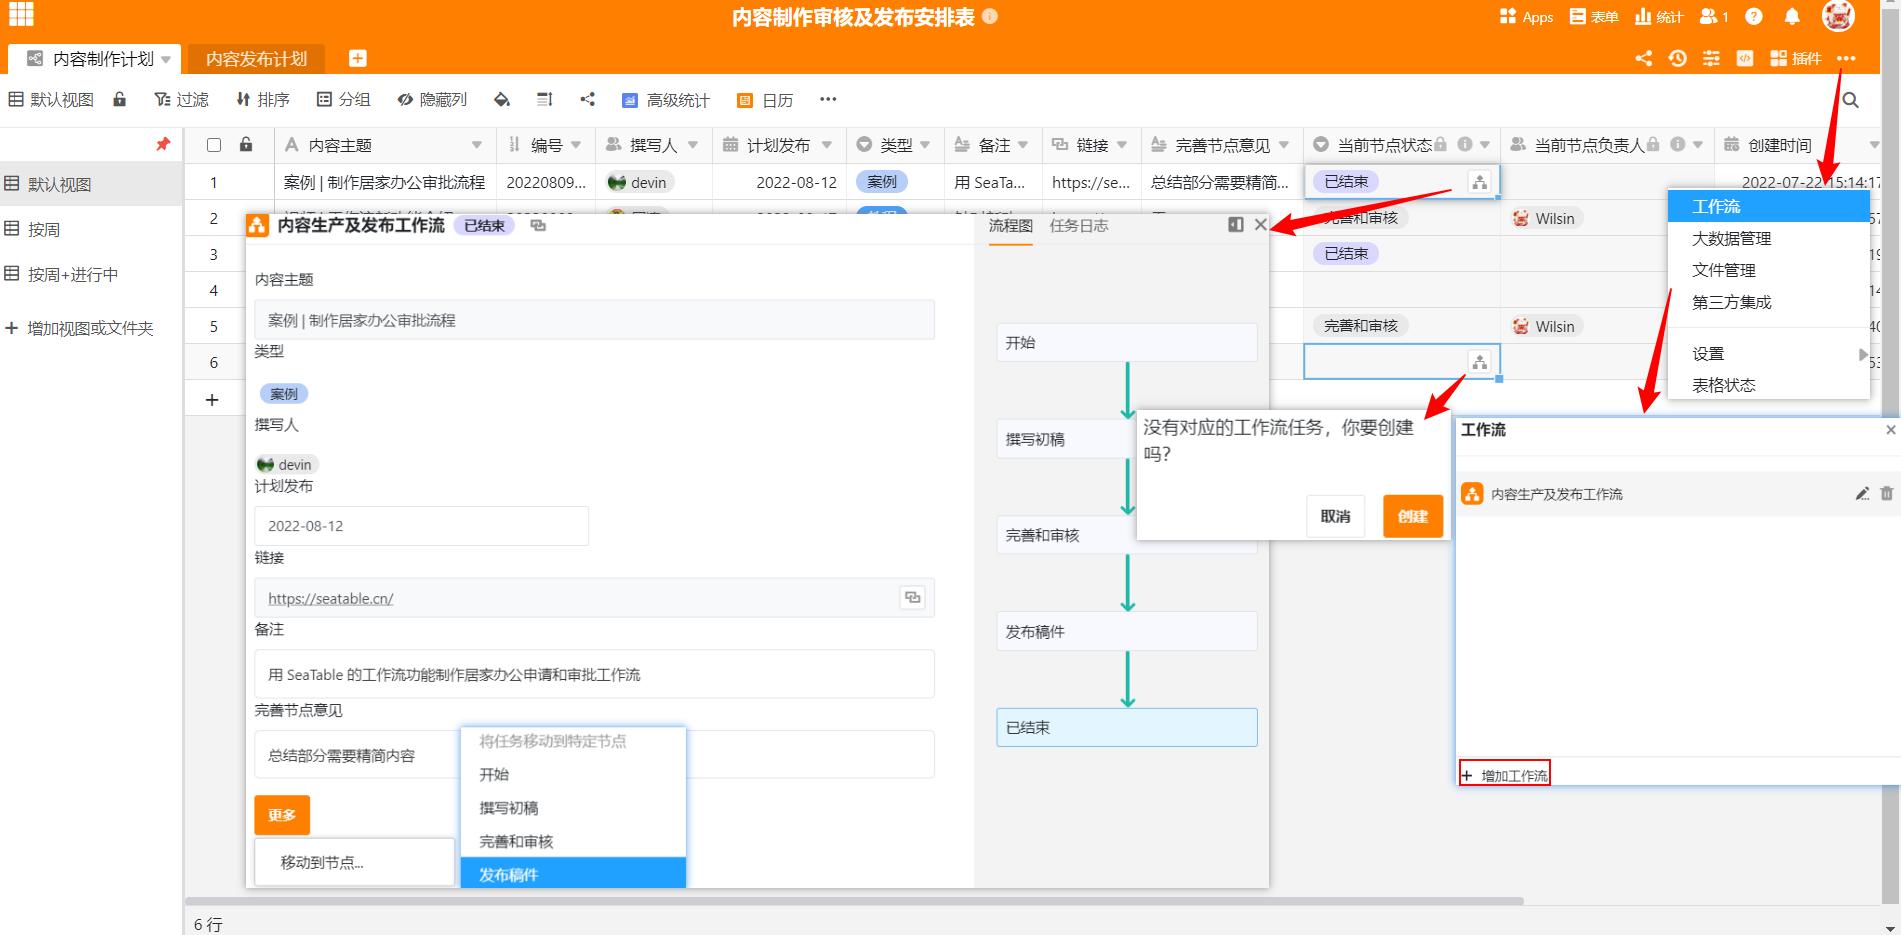Switch to the 任务日志 tab in workflow dialog

click(1079, 226)
